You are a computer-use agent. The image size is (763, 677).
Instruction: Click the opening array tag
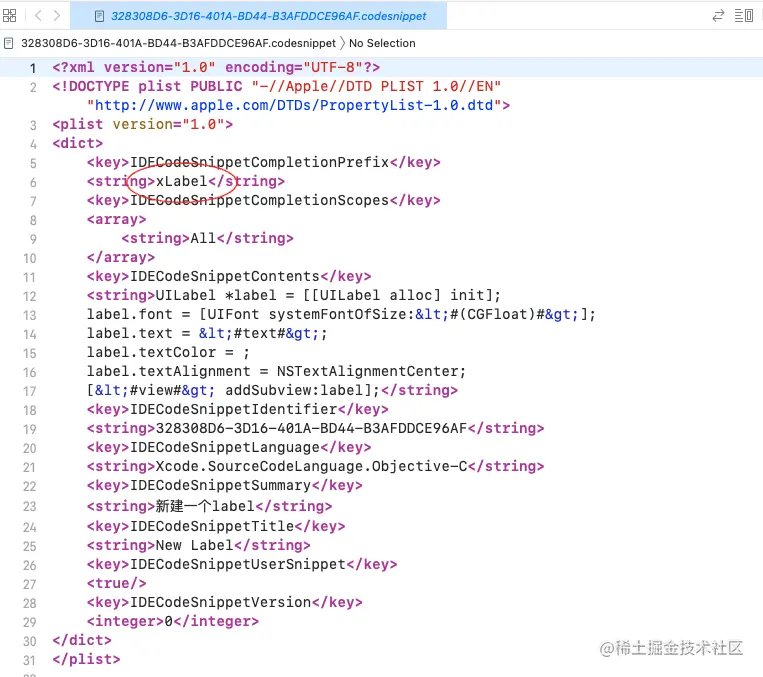[x=116, y=219]
